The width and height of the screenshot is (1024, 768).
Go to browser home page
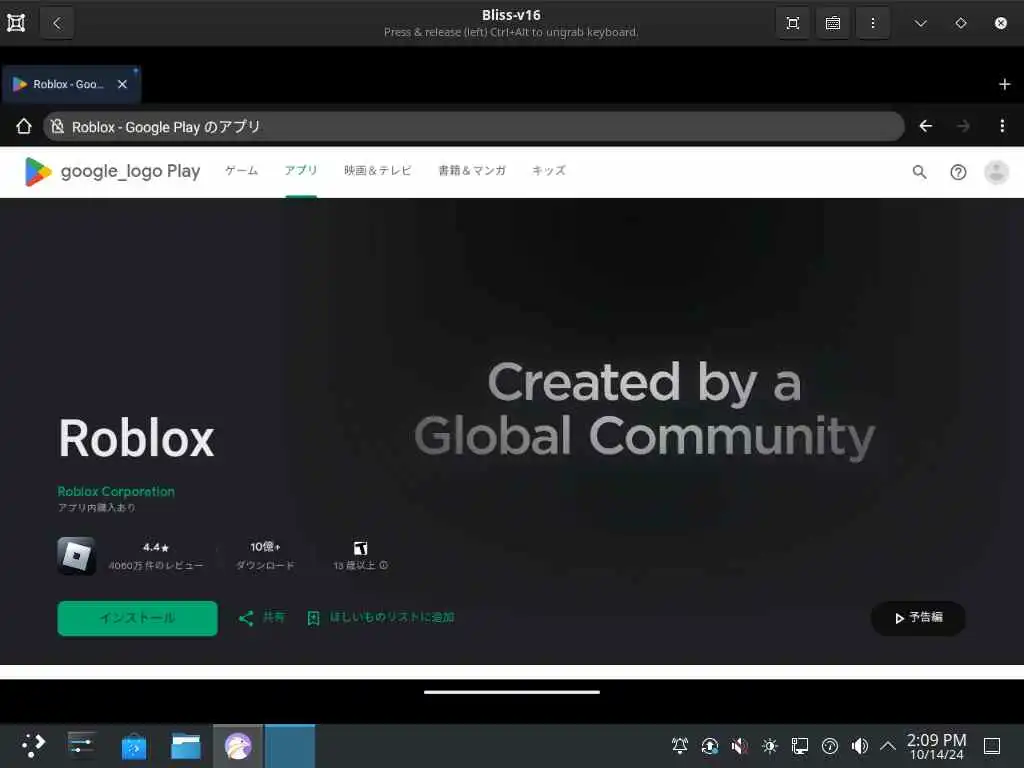point(24,126)
